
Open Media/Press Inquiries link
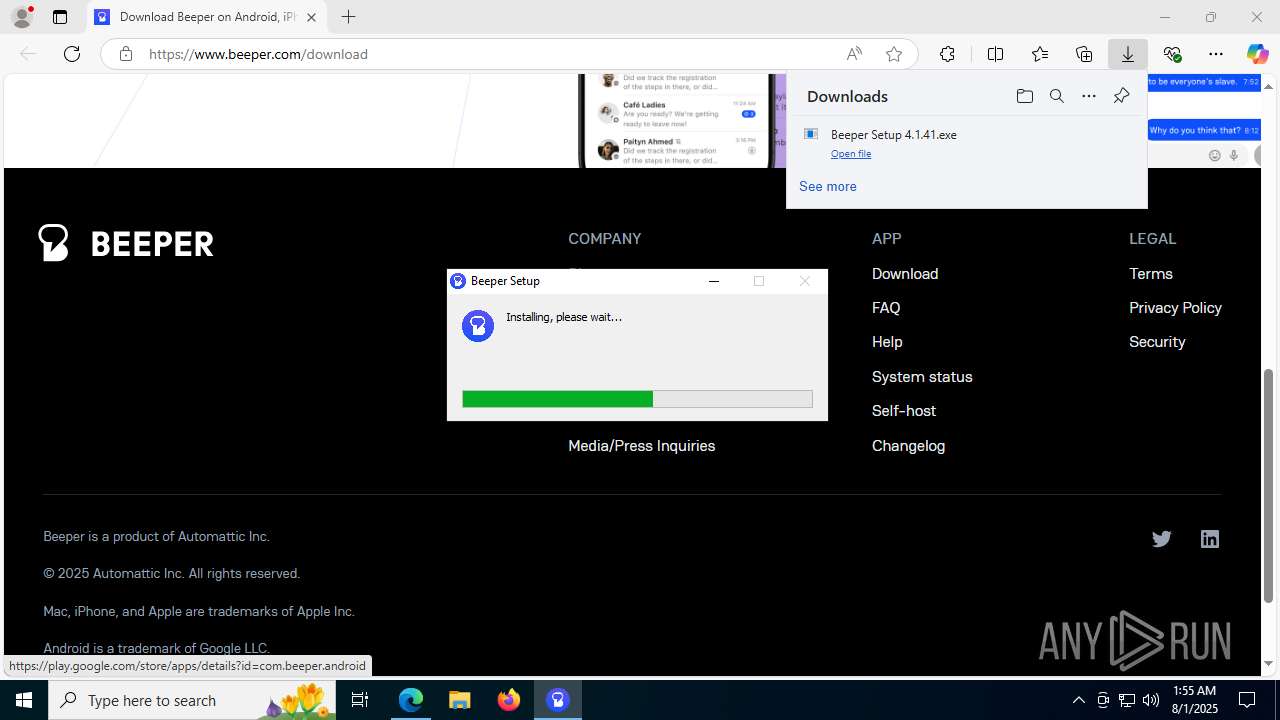(x=642, y=446)
